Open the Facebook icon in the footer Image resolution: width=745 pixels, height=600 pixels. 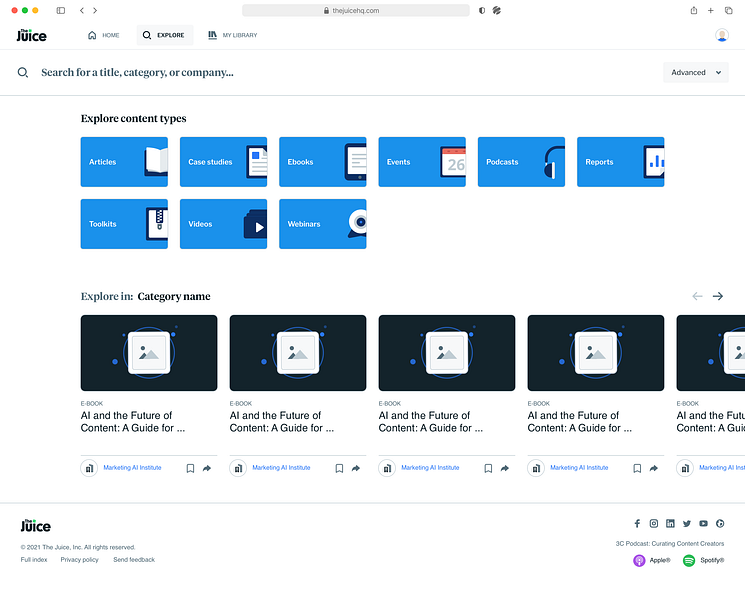pyautogui.click(x=637, y=524)
